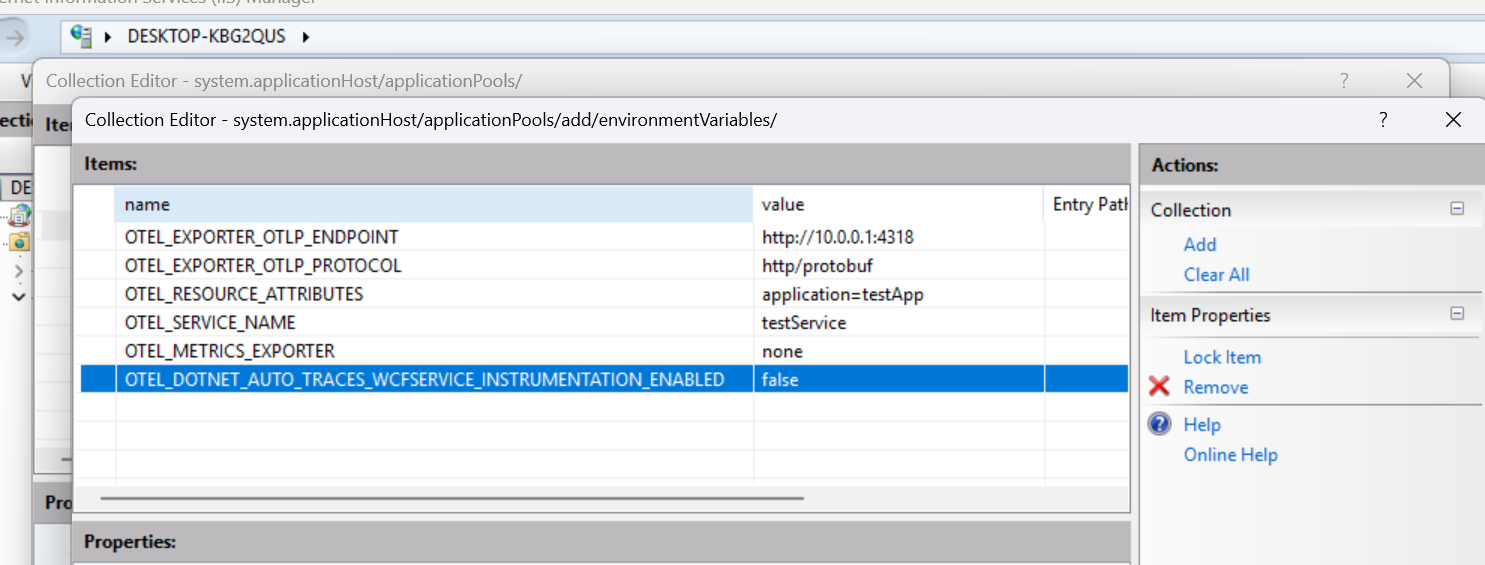Screen dimensions: 1485x565
Task: Sort by the value column header
Action: [x=897, y=204]
